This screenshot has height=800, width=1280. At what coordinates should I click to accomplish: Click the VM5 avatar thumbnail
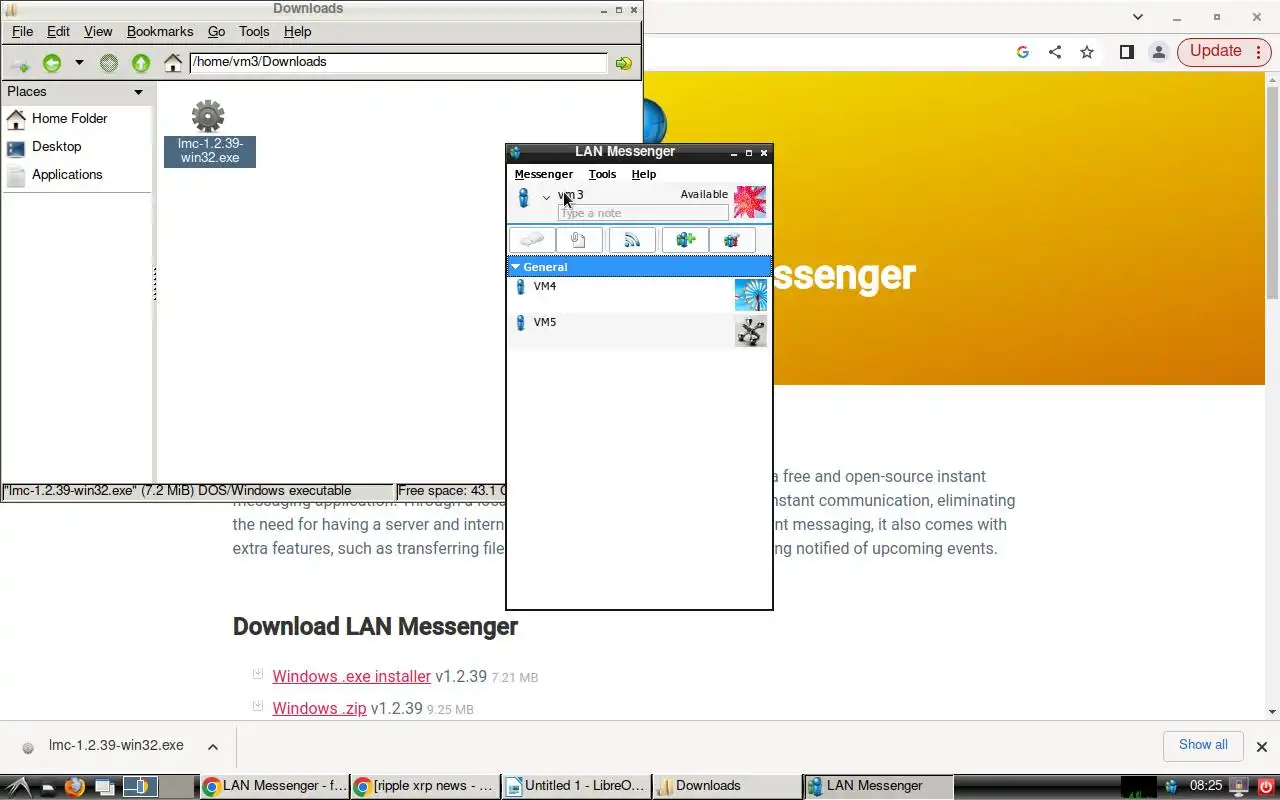coord(751,331)
